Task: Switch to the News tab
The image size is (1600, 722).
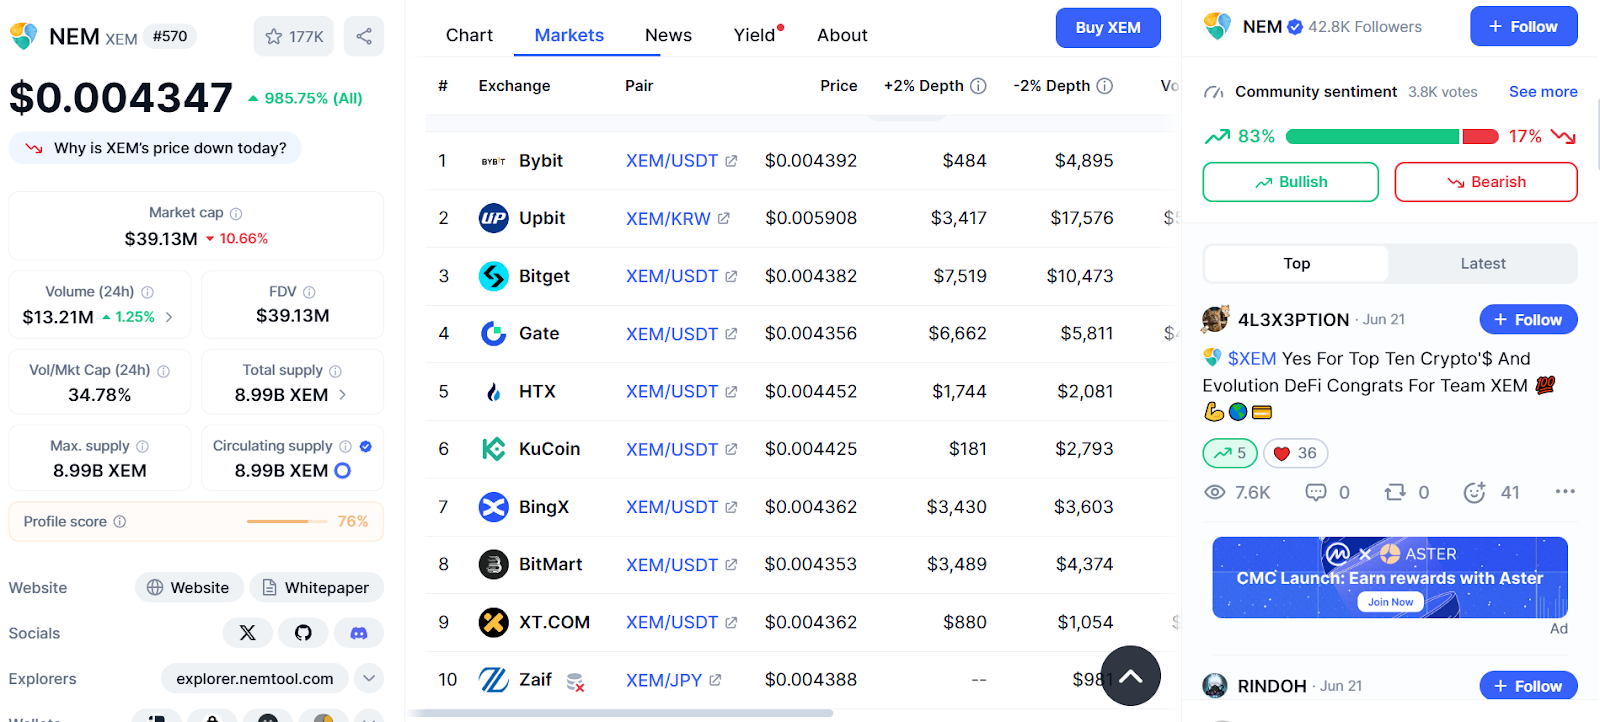Action: click(668, 35)
